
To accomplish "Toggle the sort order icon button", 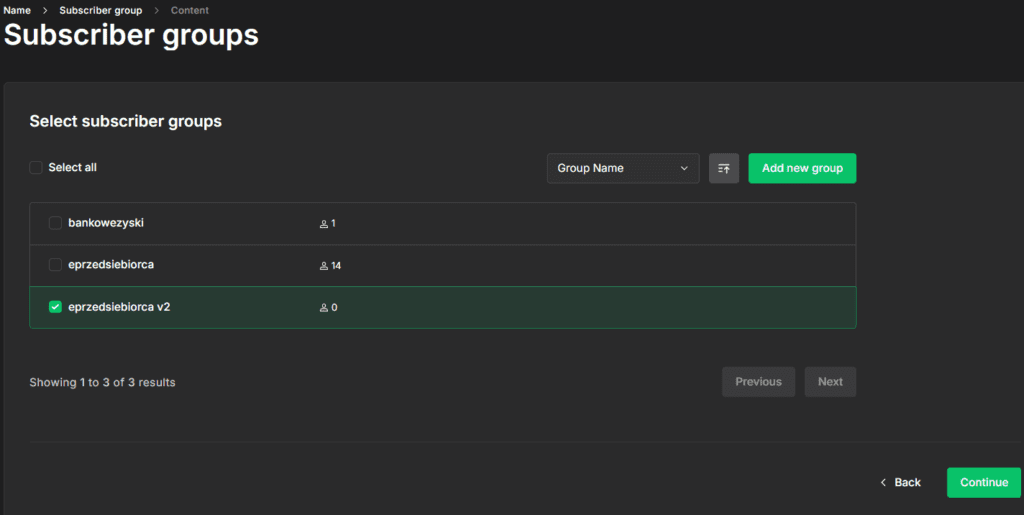I will point(724,168).
